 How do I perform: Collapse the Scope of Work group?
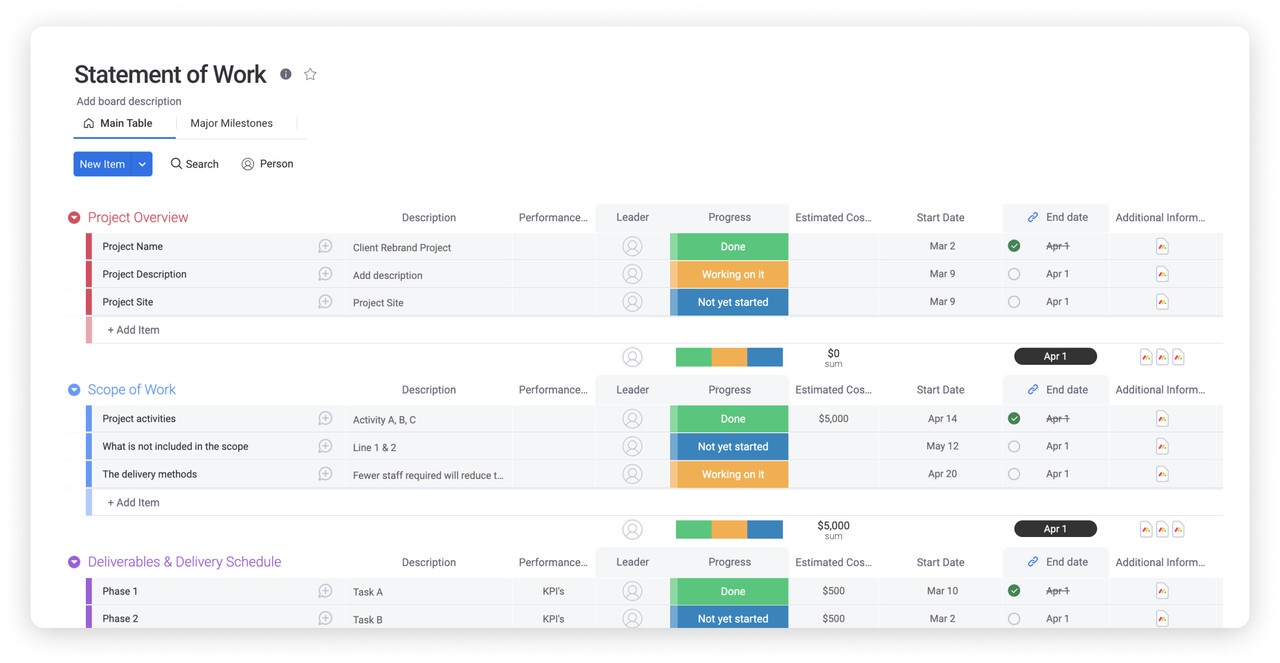coord(74,390)
